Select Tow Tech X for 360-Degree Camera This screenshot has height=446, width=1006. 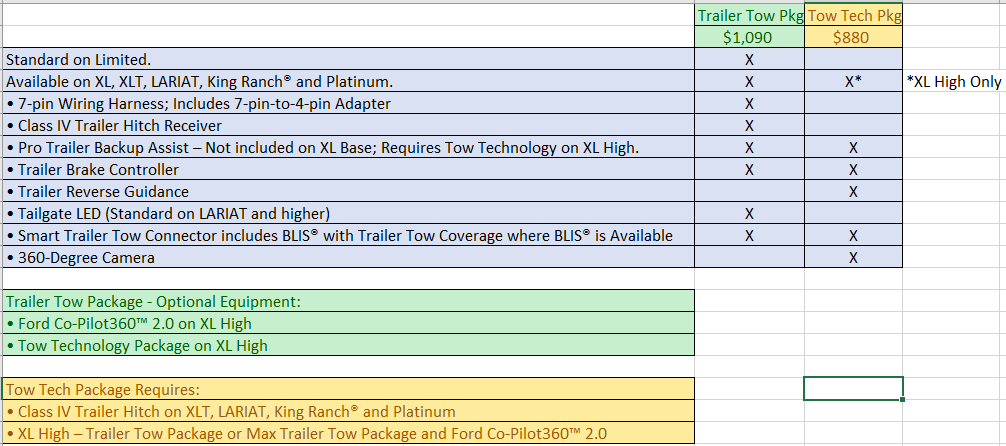pyautogui.click(x=853, y=257)
